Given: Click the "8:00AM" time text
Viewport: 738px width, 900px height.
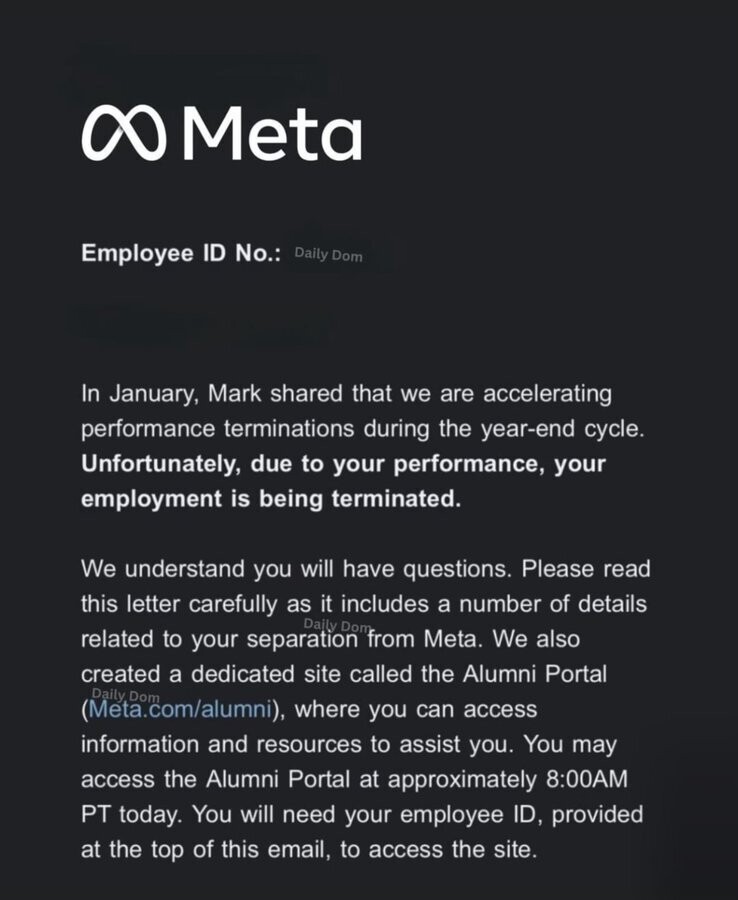Looking at the screenshot, I should (599, 780).
